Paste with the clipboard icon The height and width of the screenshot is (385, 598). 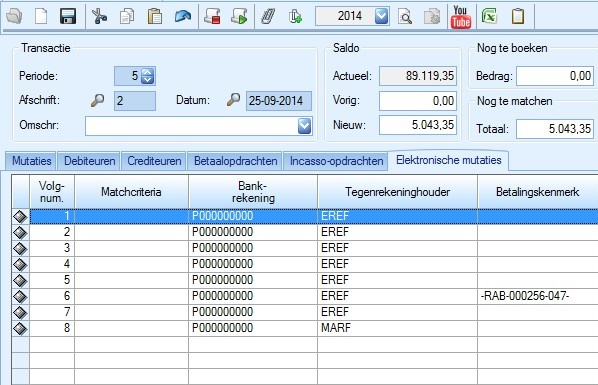tap(154, 16)
